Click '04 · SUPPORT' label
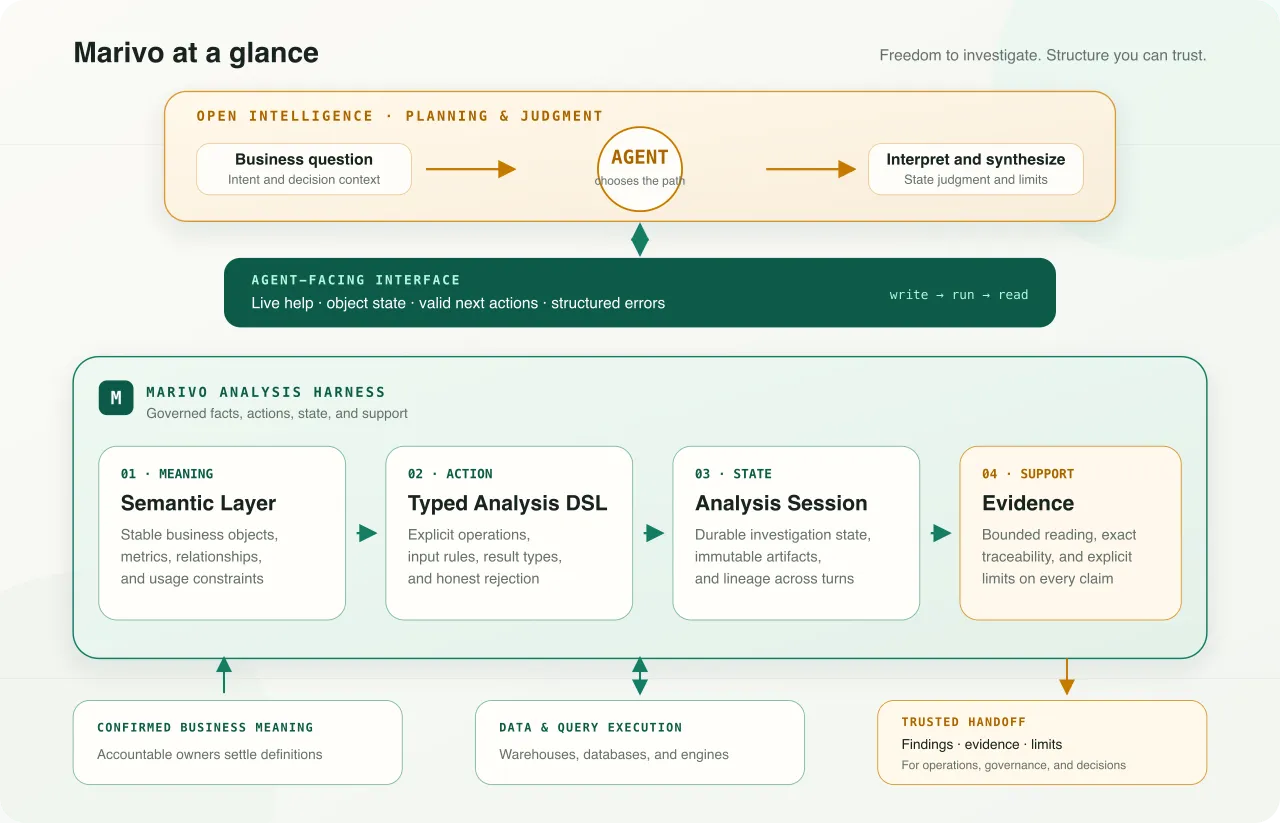The width and height of the screenshot is (1280, 823). [x=1028, y=474]
